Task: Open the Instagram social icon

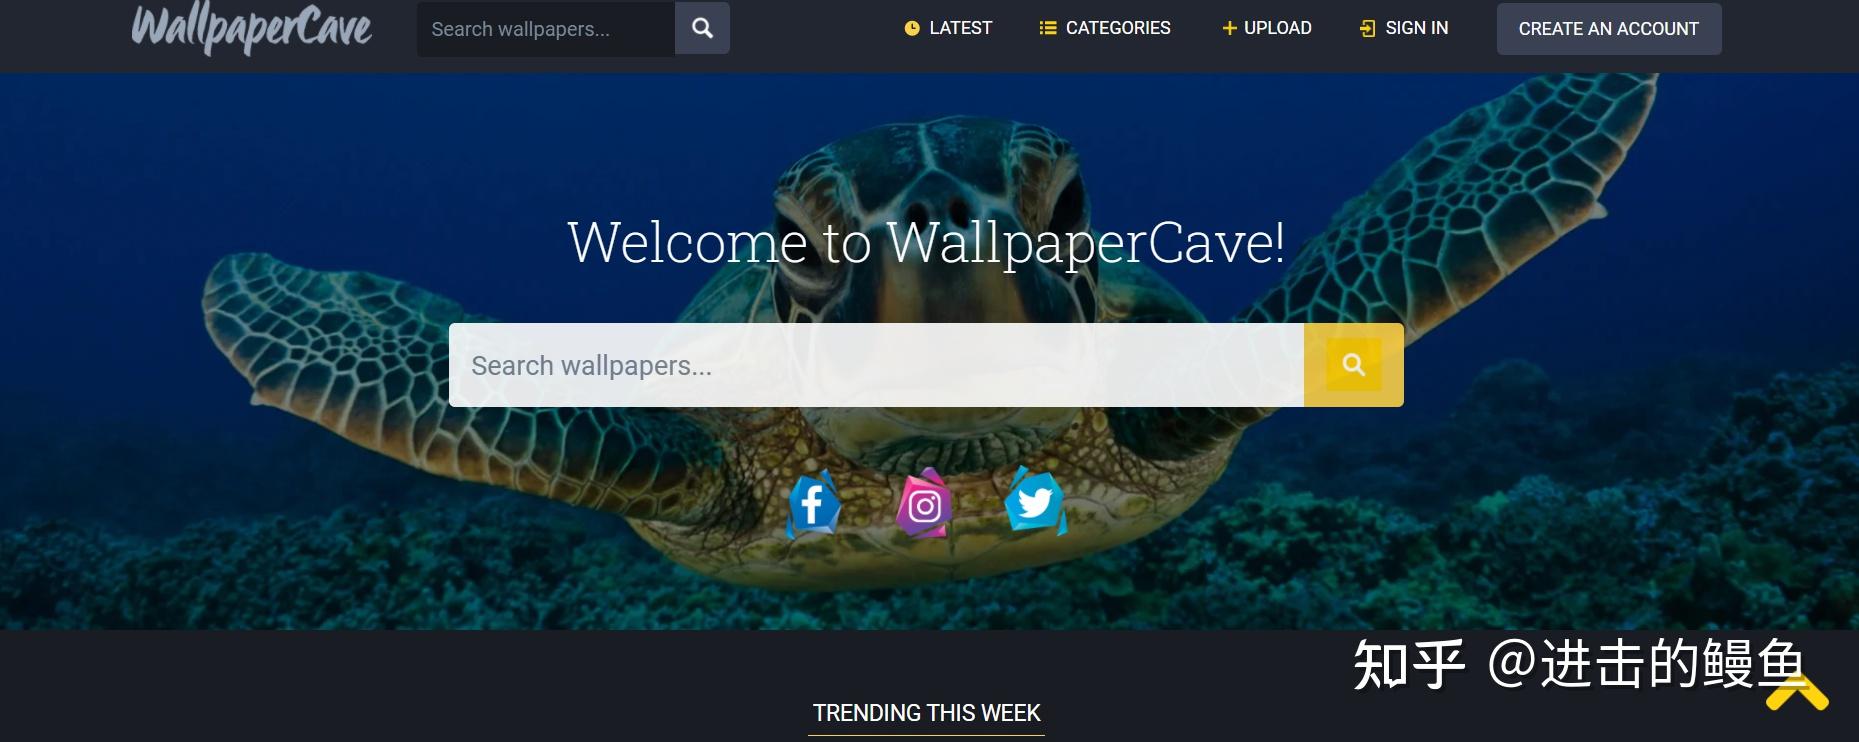Action: tap(924, 504)
